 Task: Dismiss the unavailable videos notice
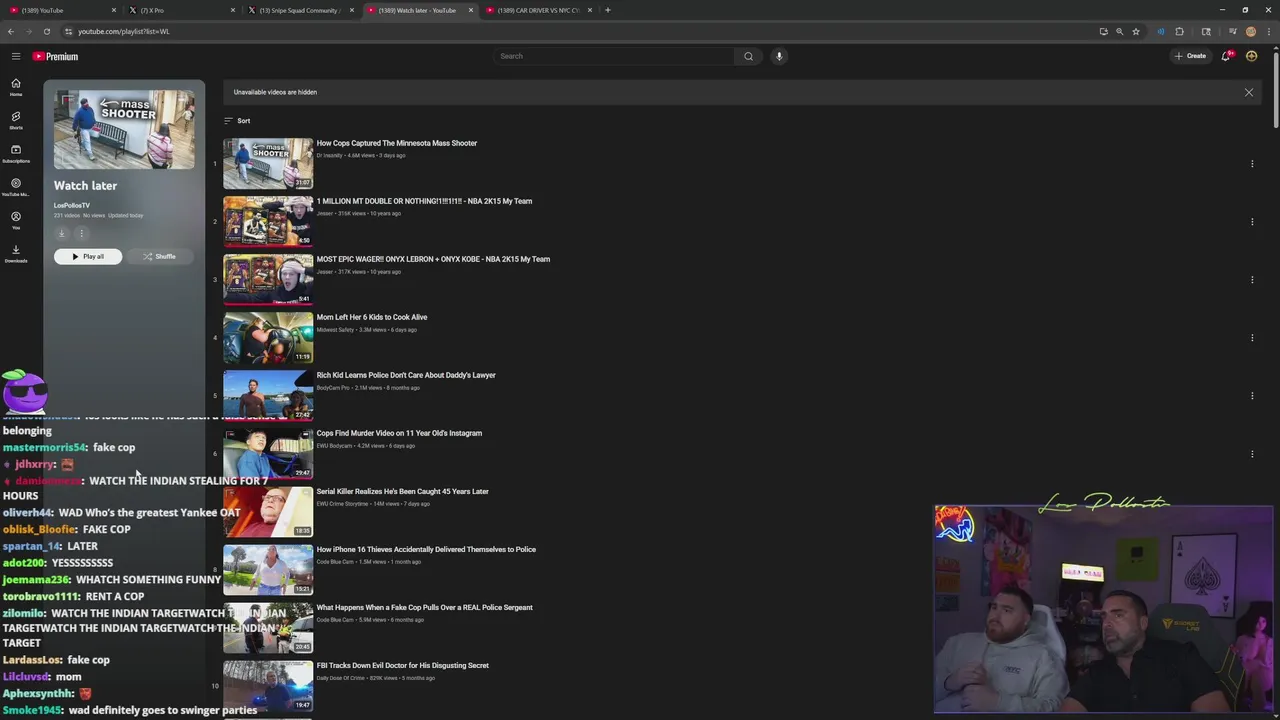coord(1248,92)
